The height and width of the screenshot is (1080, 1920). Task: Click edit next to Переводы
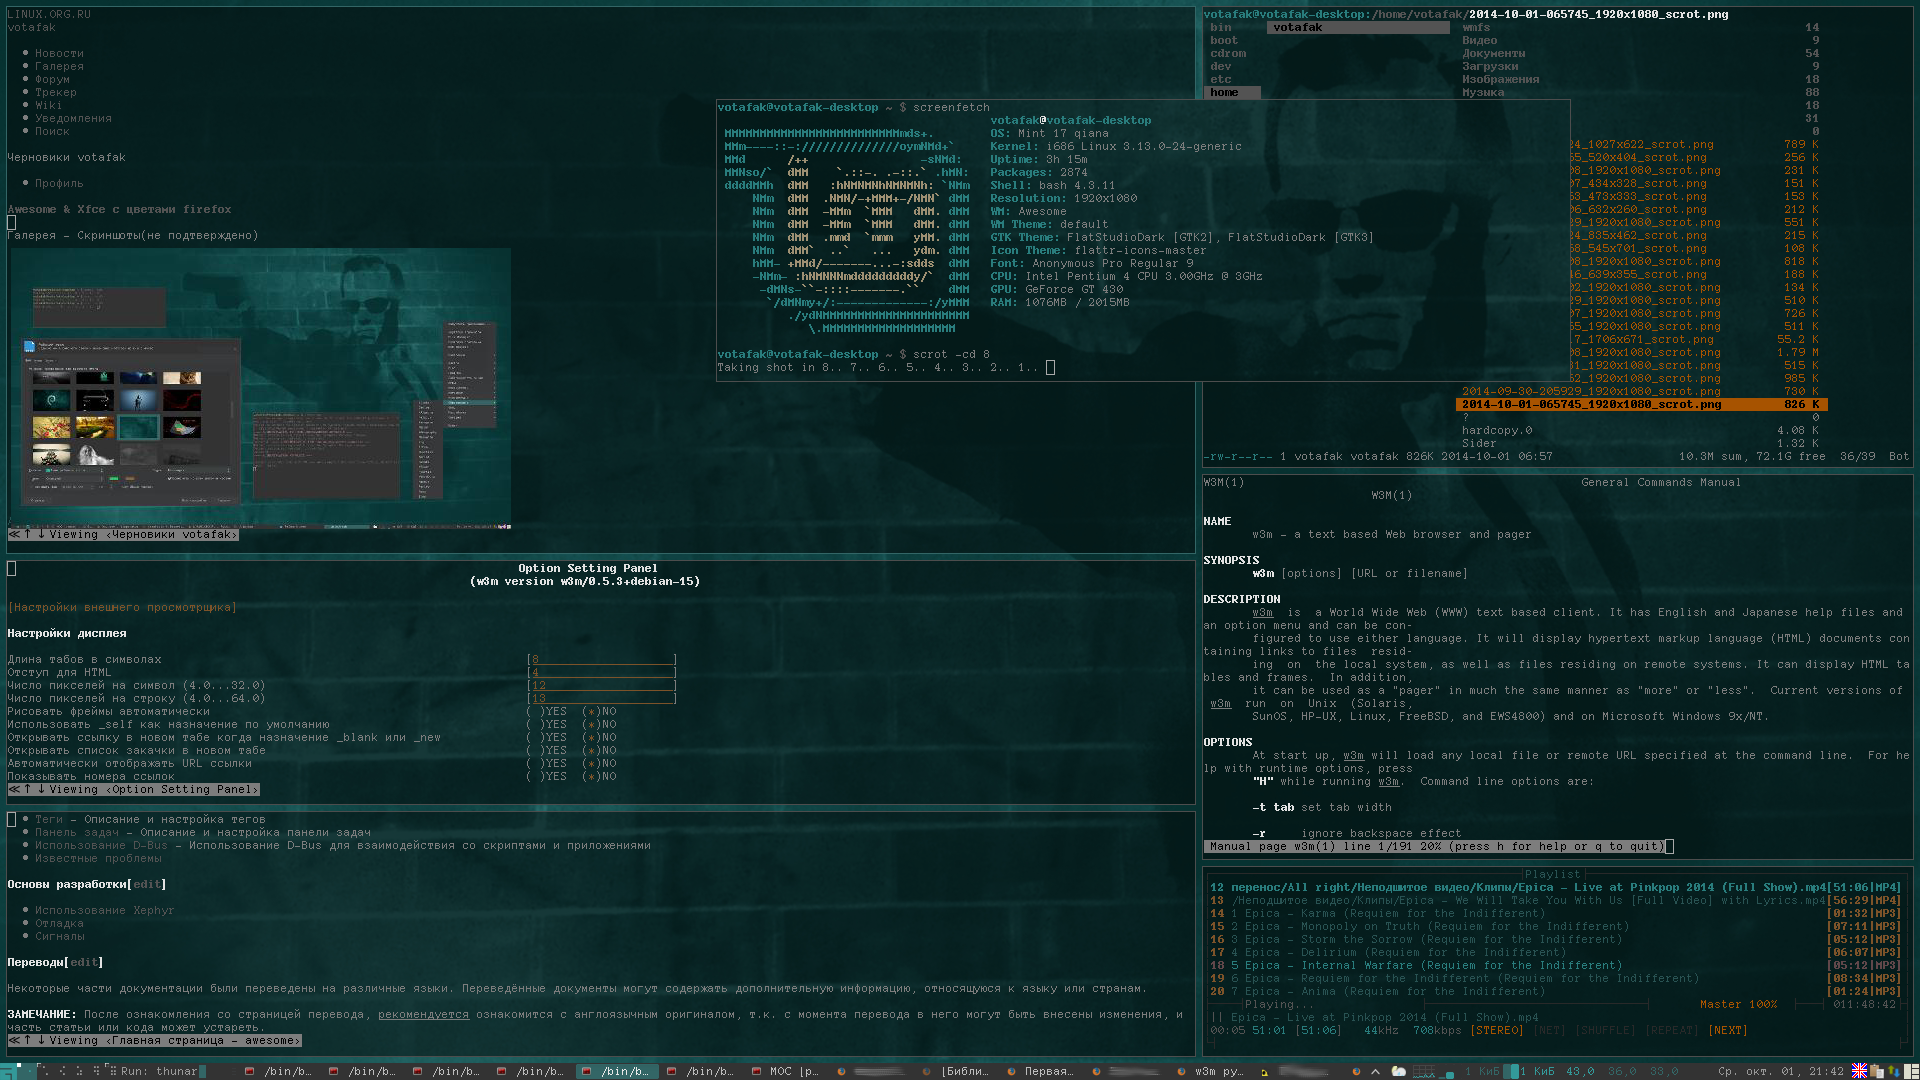click(x=84, y=963)
